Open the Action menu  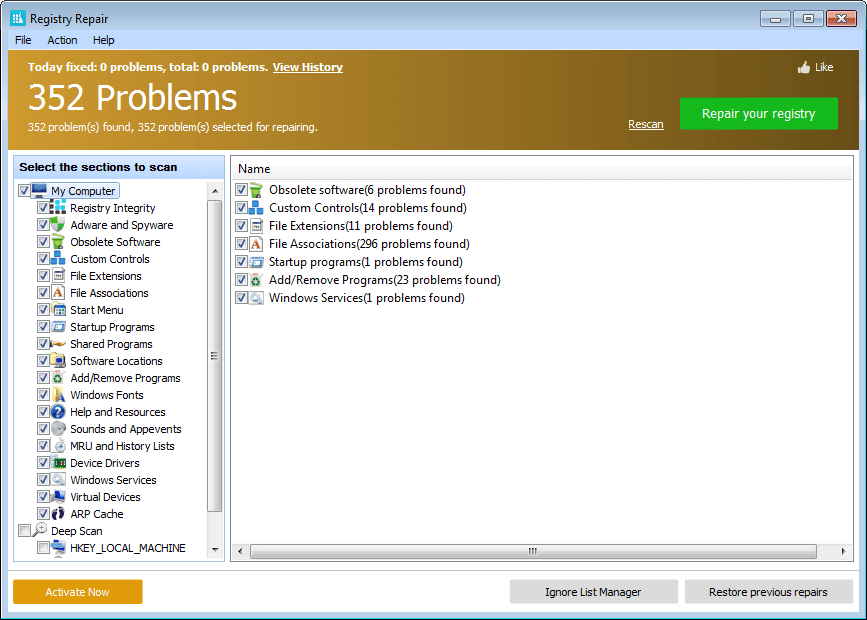pos(62,40)
